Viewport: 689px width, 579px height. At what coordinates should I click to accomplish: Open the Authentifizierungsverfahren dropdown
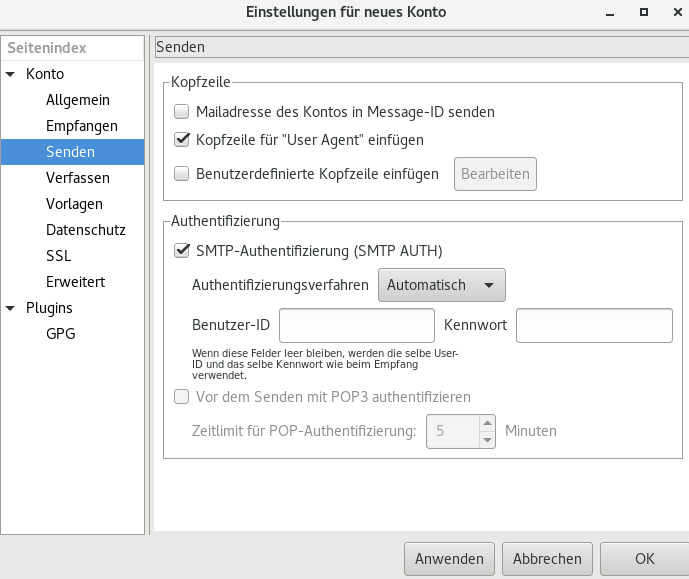click(x=441, y=285)
